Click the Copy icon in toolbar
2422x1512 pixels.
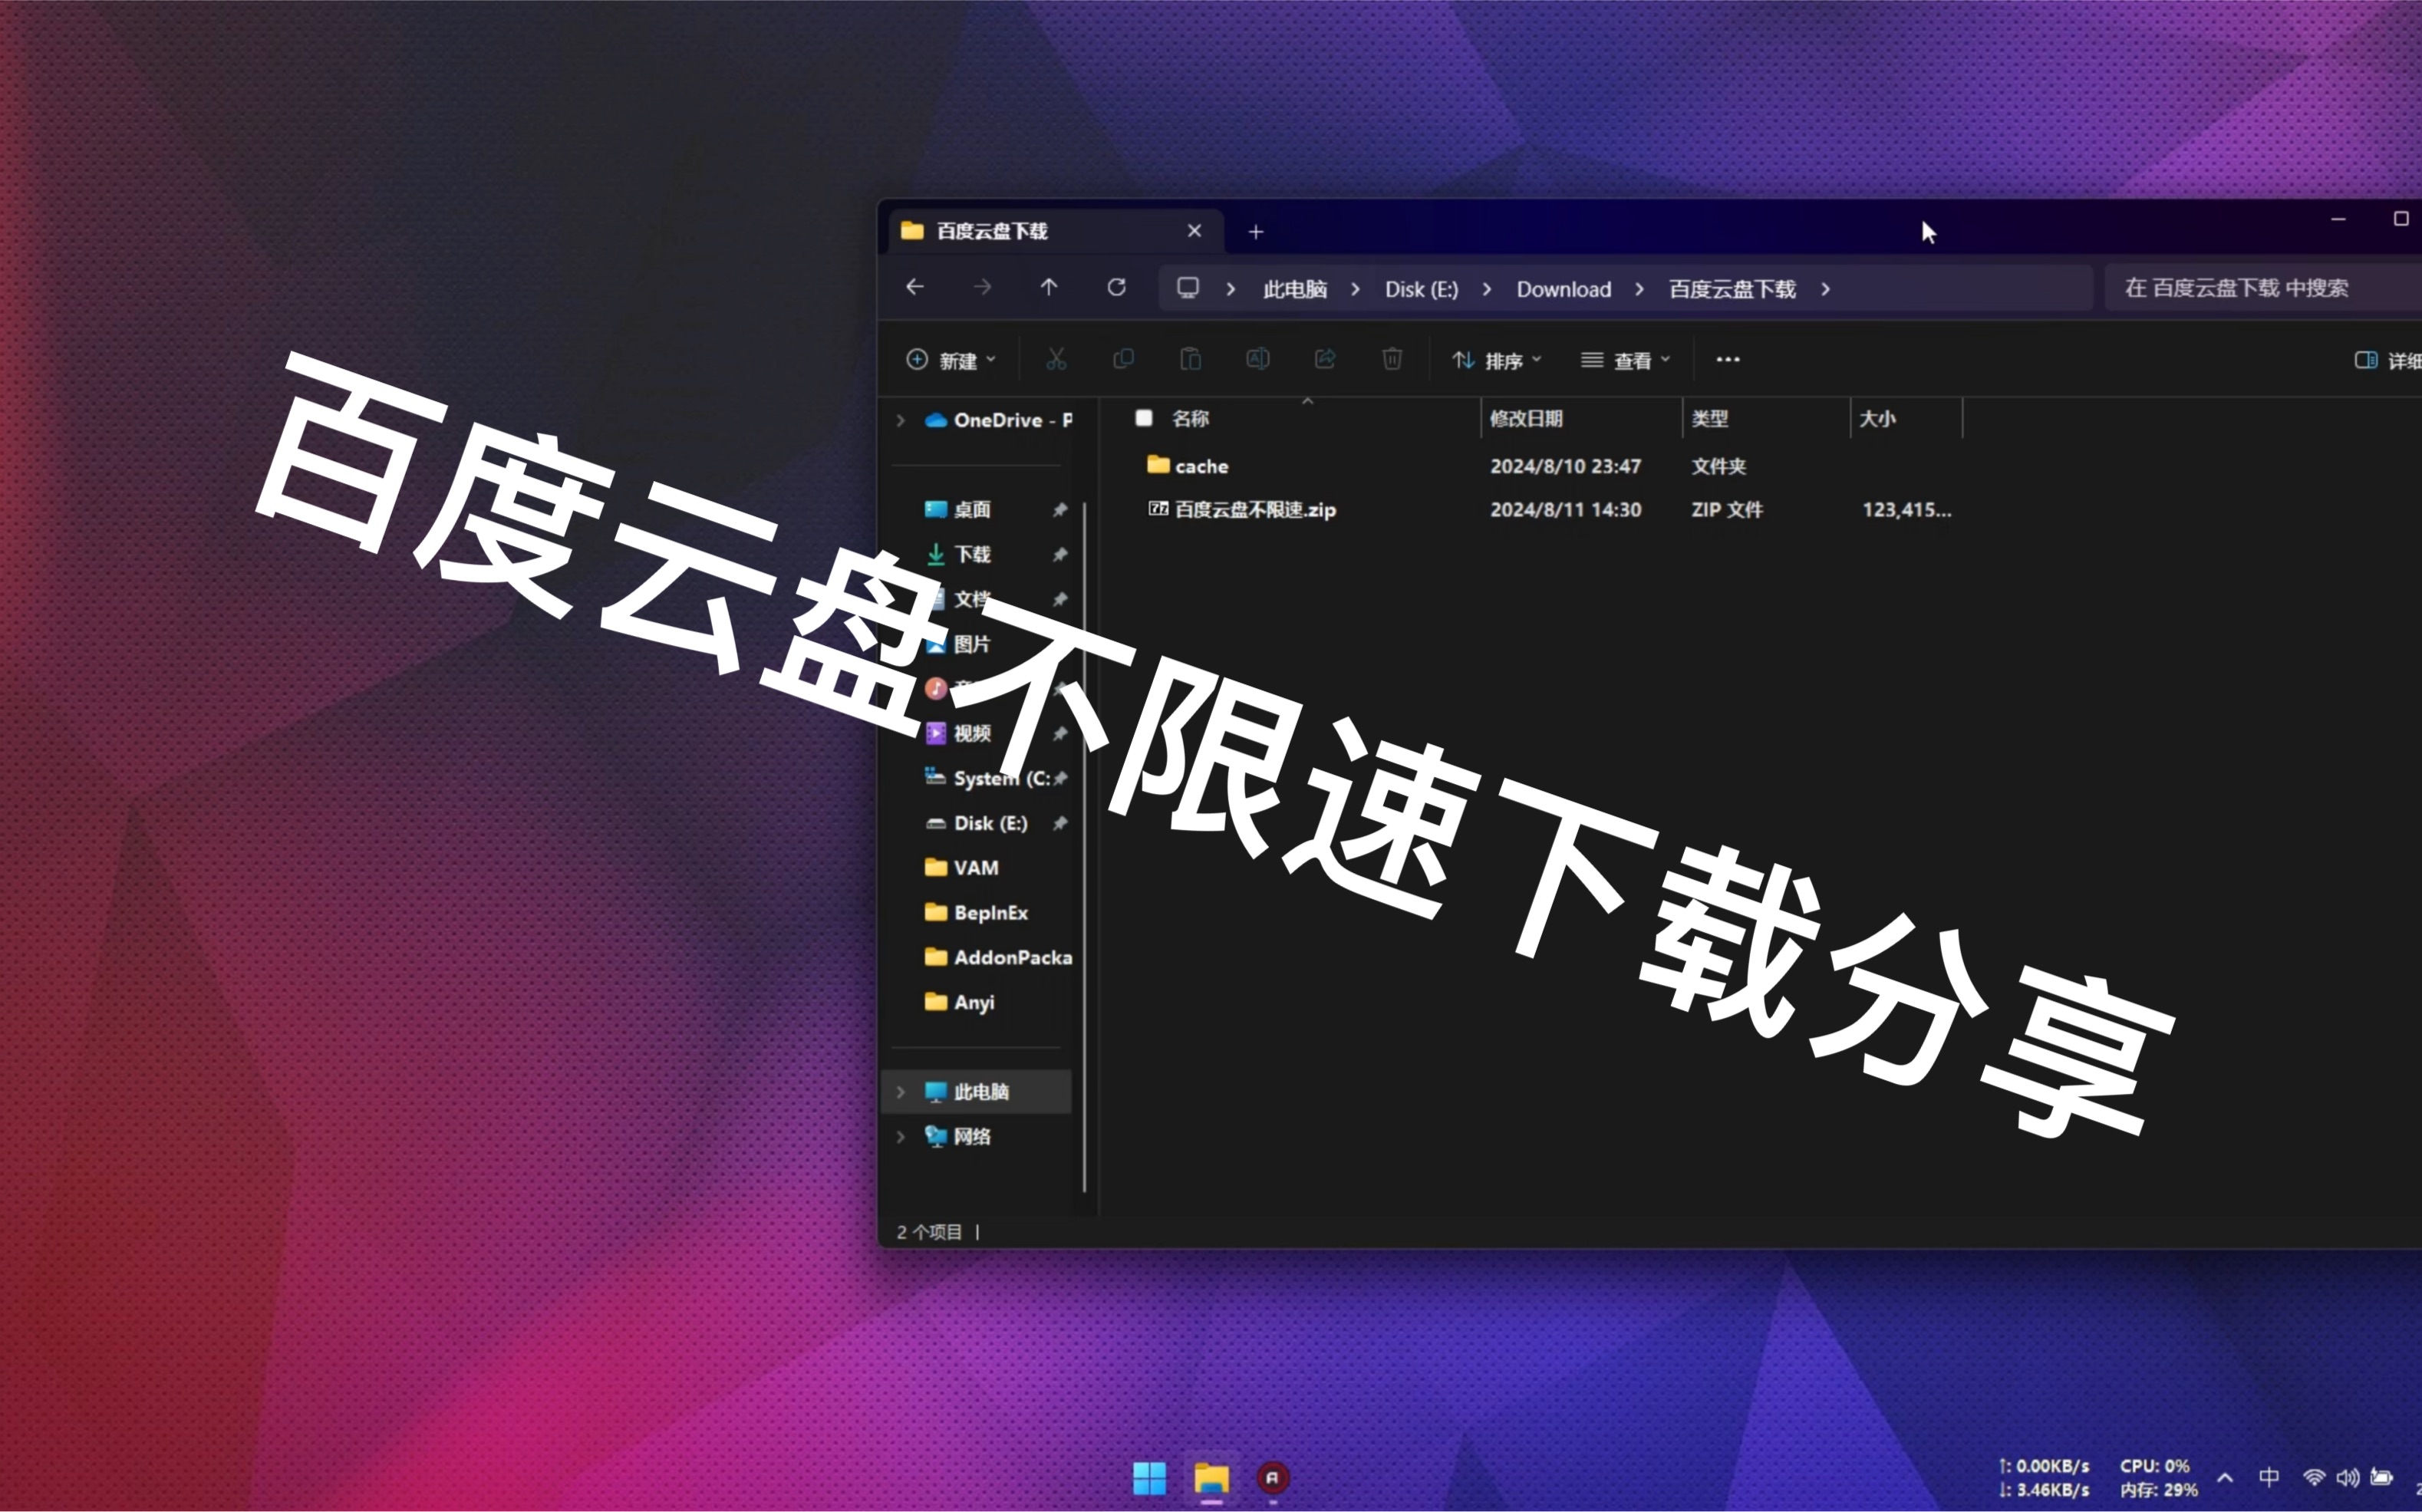click(x=1123, y=359)
